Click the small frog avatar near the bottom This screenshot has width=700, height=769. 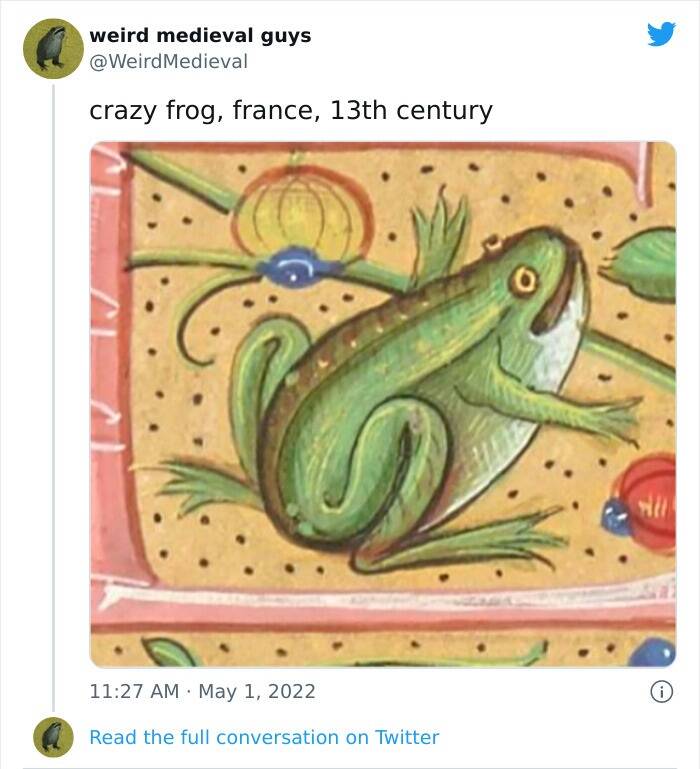tap(53, 737)
